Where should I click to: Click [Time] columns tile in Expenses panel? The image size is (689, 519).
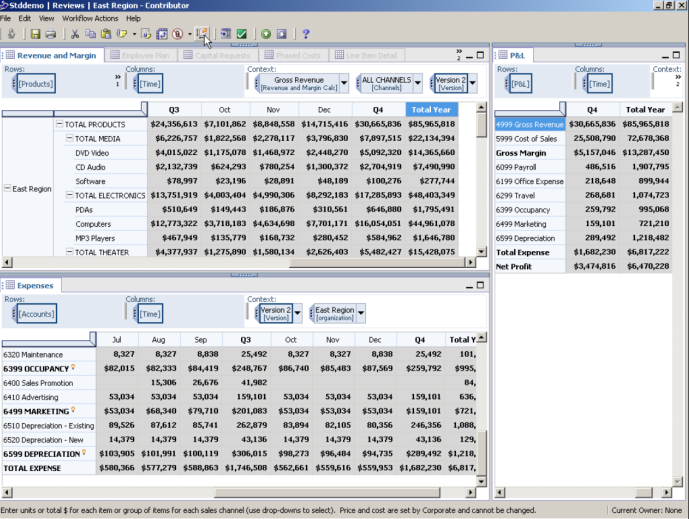(149, 314)
